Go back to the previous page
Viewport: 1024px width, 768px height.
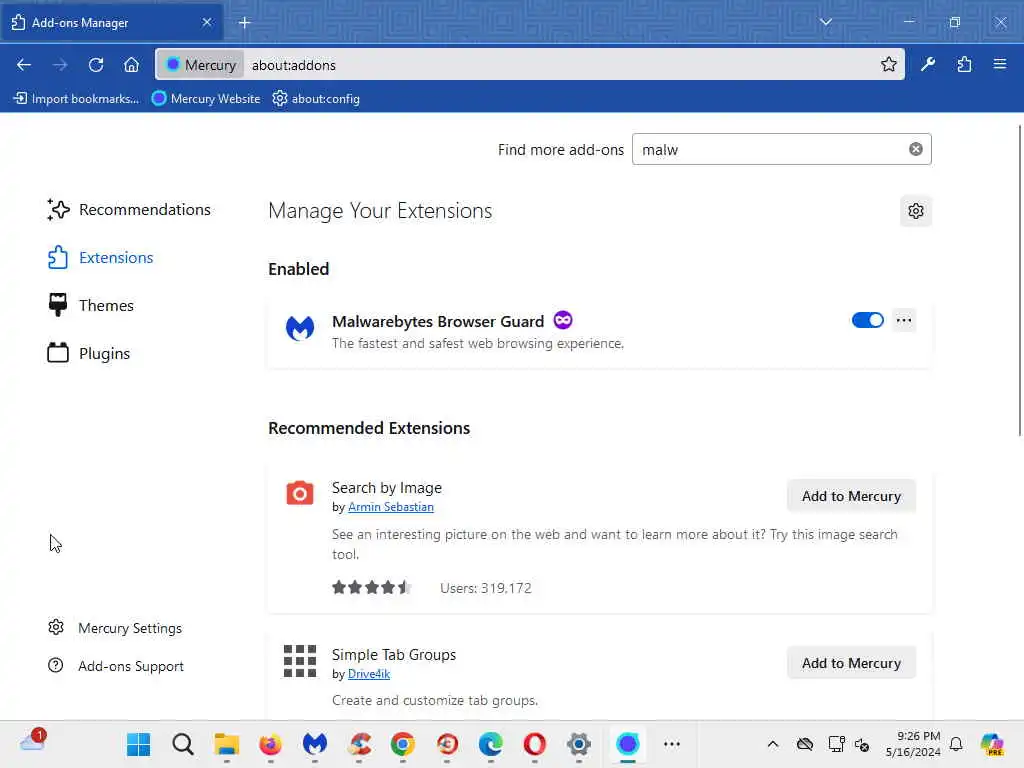click(x=24, y=65)
